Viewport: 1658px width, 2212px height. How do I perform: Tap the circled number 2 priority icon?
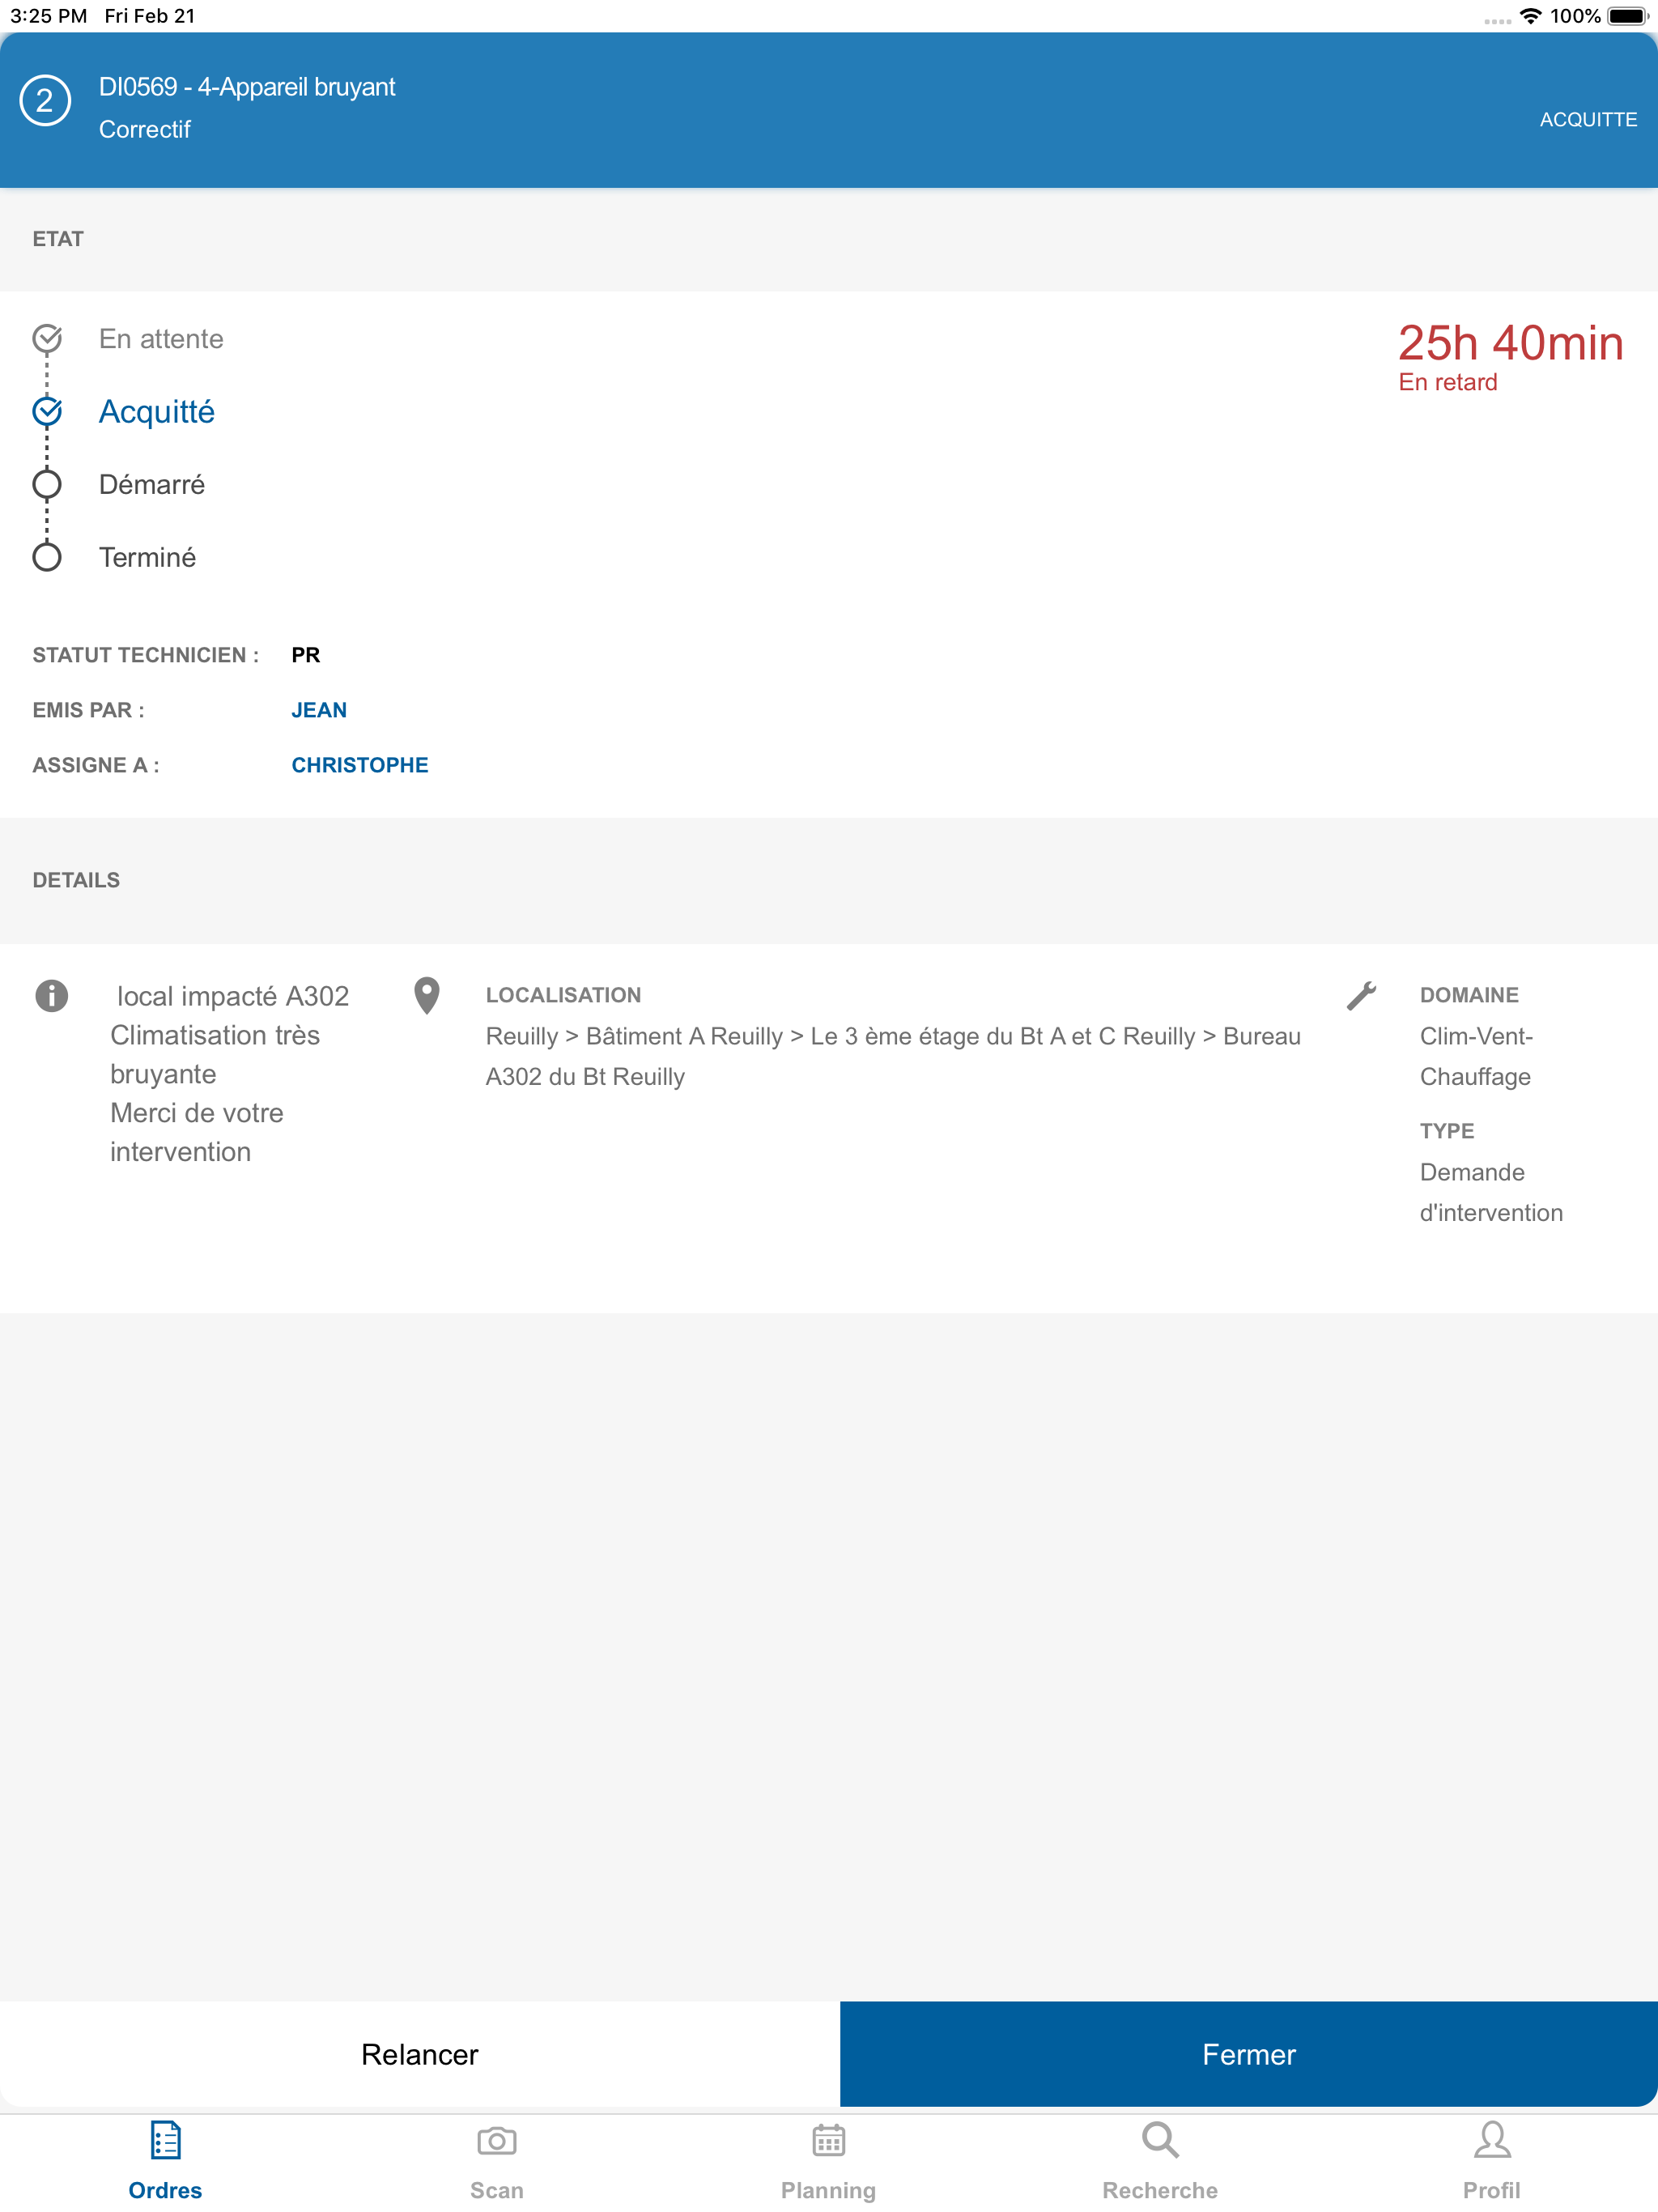pyautogui.click(x=45, y=101)
